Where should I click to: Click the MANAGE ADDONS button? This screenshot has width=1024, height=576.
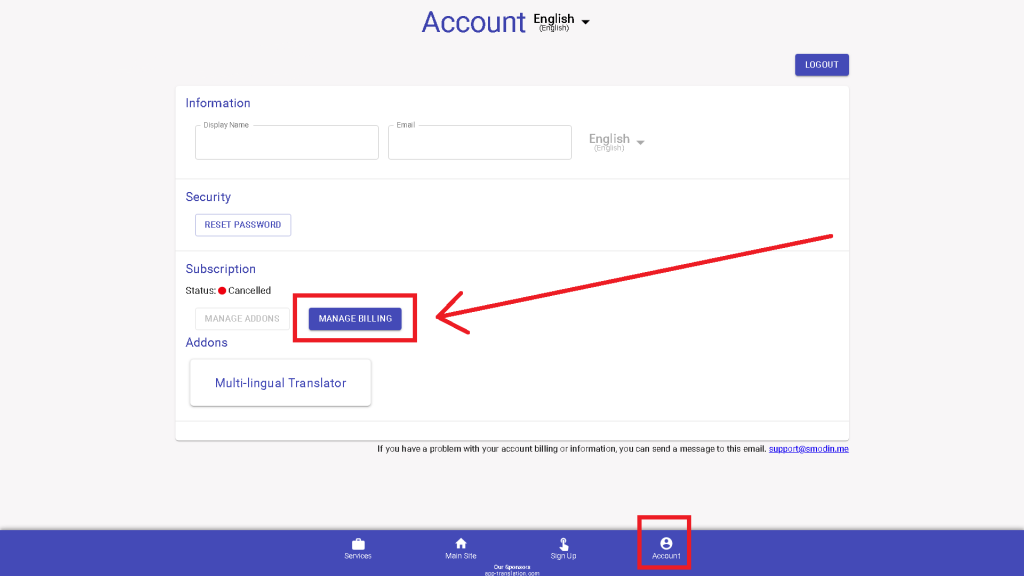242,319
